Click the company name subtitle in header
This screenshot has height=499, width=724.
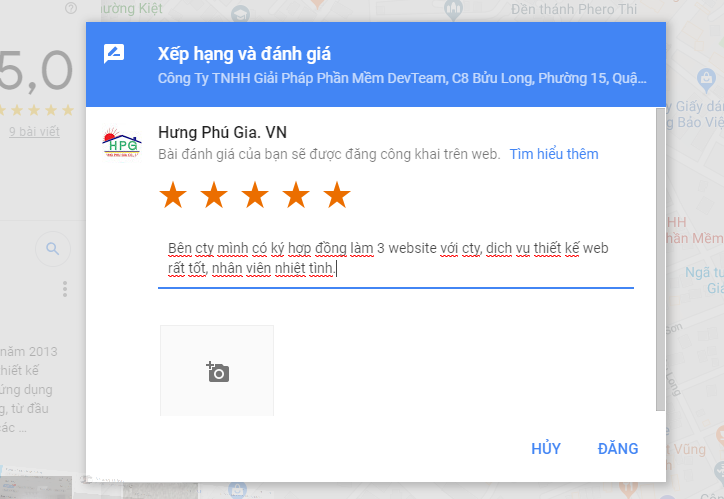coord(402,78)
